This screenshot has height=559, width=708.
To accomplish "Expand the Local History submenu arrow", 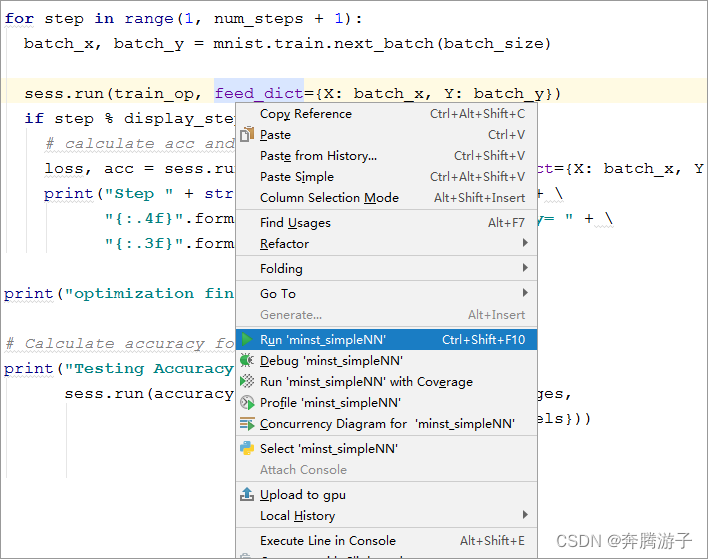I will pyautogui.click(x=525, y=515).
